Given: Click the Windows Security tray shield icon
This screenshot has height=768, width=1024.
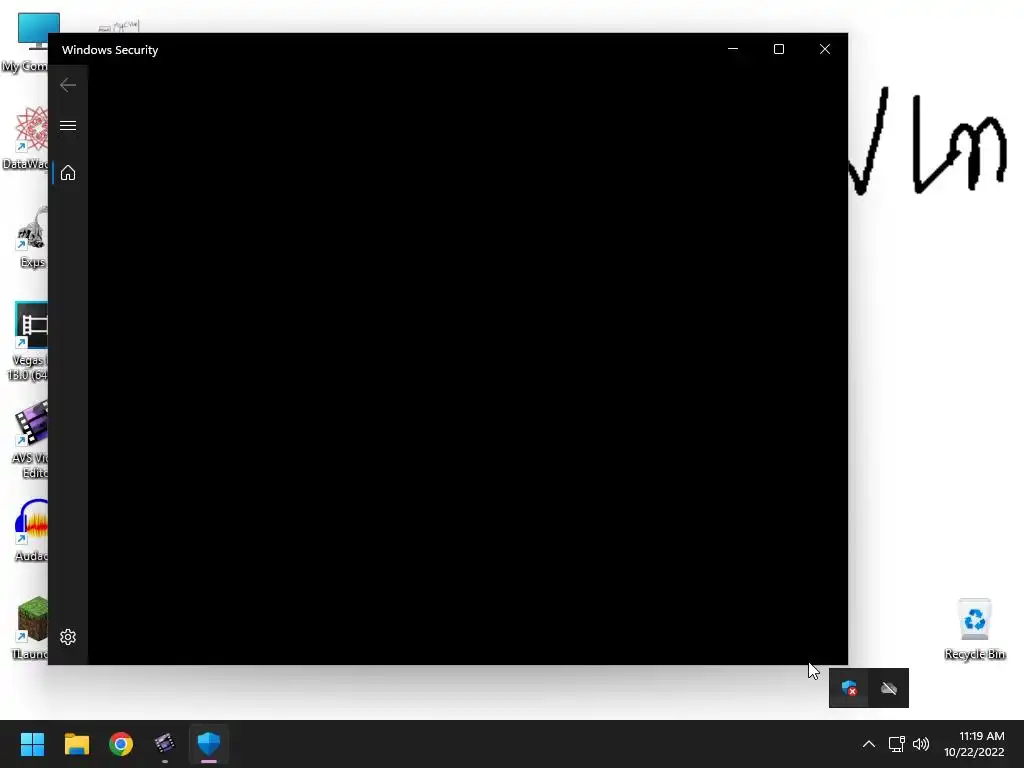Looking at the screenshot, I should click(x=849, y=688).
